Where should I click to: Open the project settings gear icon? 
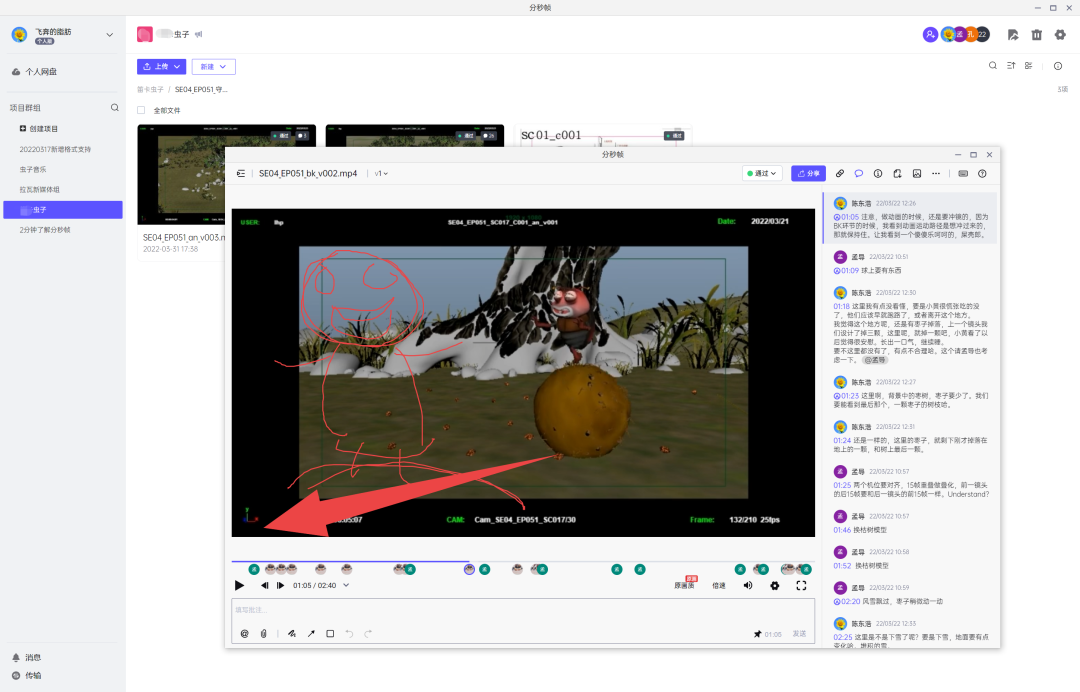click(1060, 34)
